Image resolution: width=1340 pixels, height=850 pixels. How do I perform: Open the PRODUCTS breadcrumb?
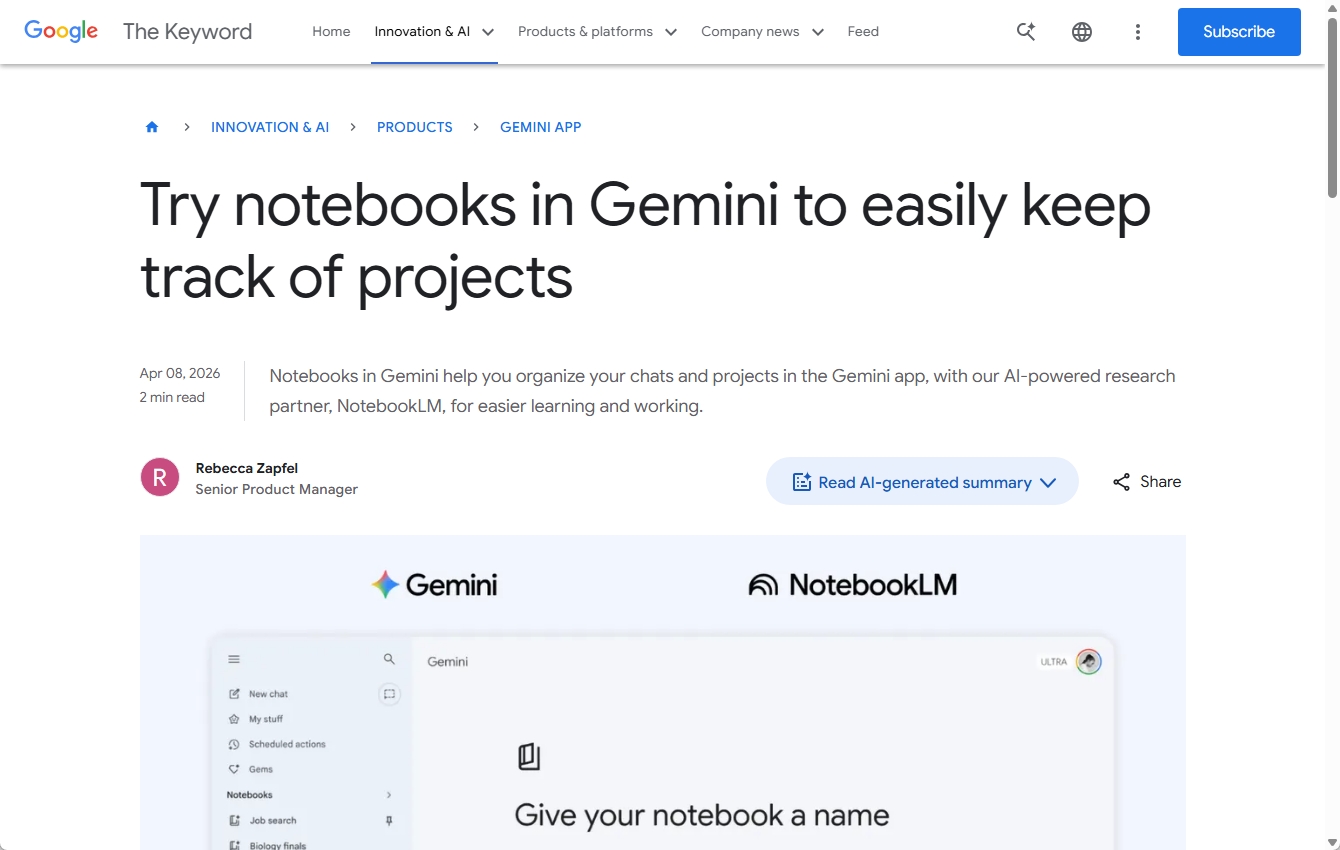tap(415, 127)
